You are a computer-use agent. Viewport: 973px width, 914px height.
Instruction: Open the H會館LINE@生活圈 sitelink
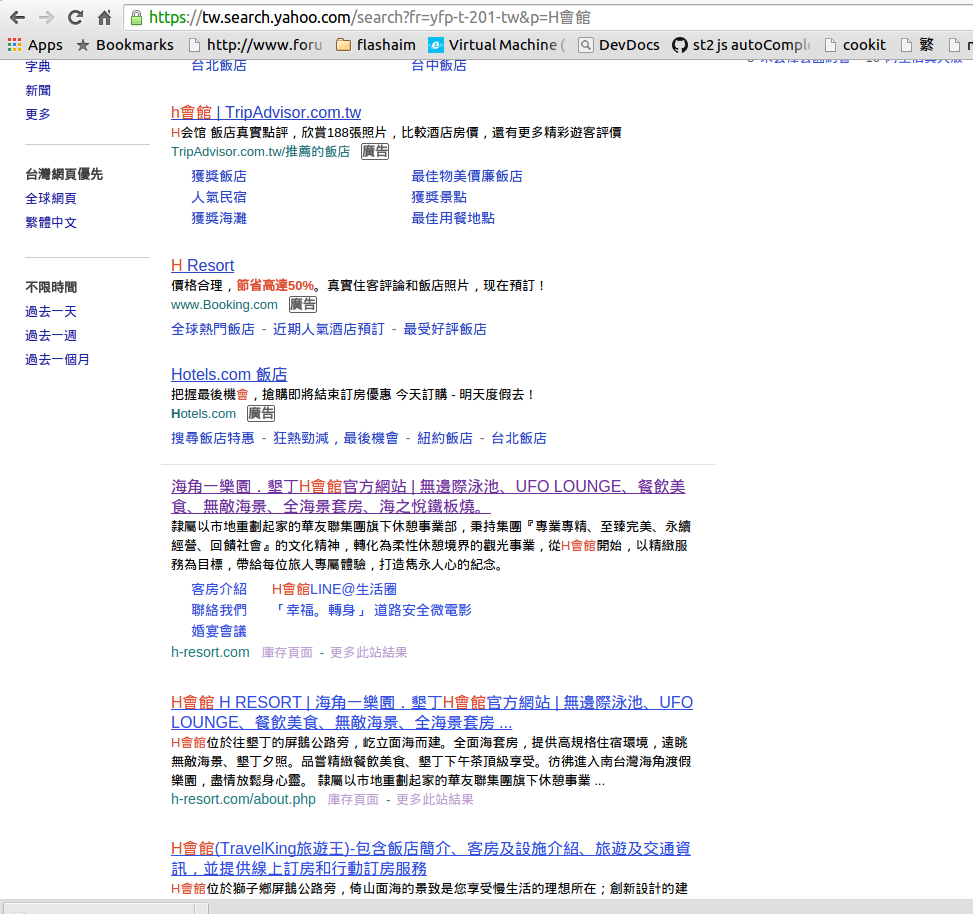coord(334,589)
